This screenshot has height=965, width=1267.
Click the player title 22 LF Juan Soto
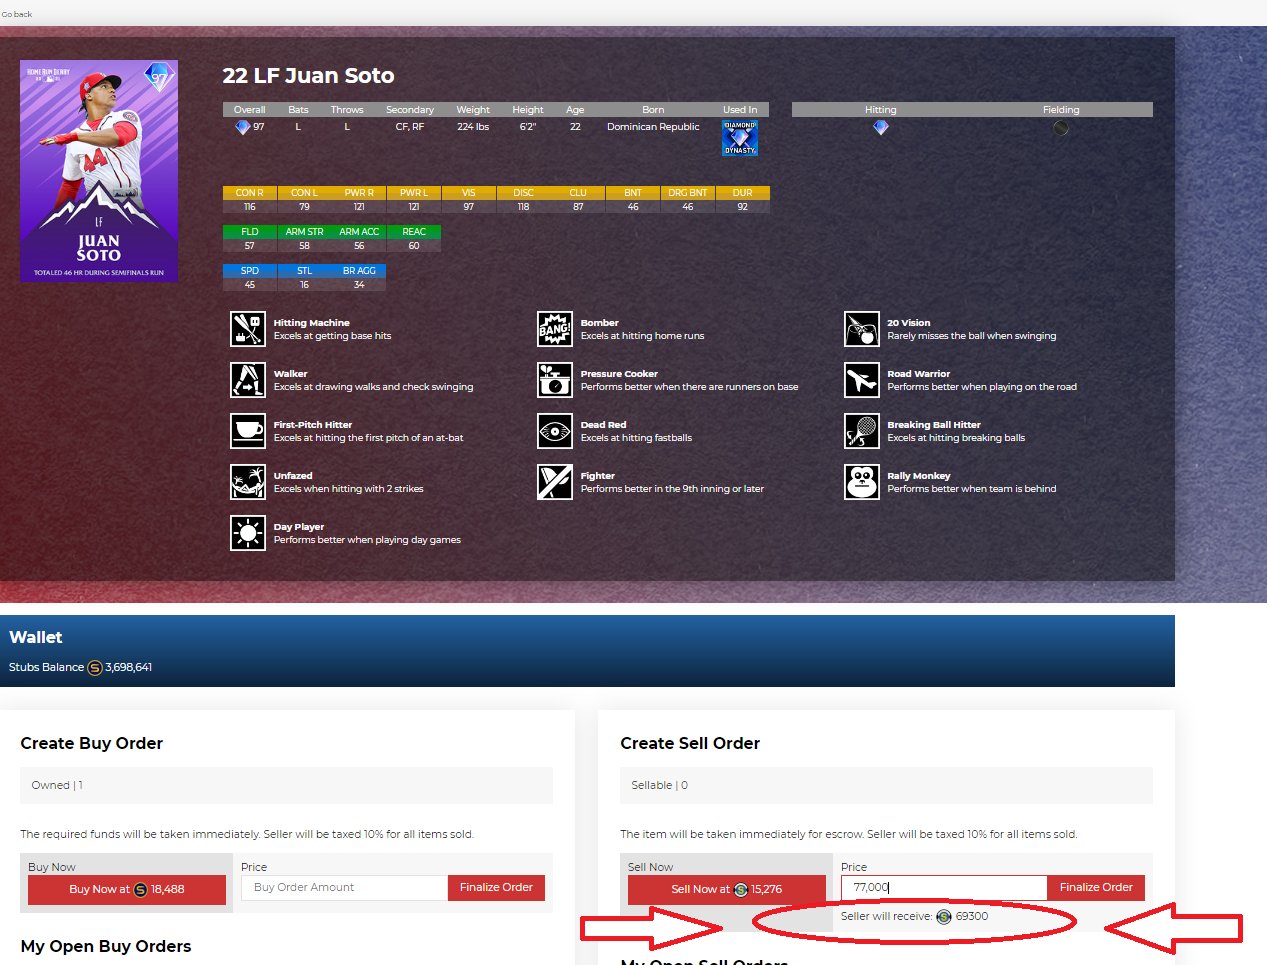tap(308, 76)
